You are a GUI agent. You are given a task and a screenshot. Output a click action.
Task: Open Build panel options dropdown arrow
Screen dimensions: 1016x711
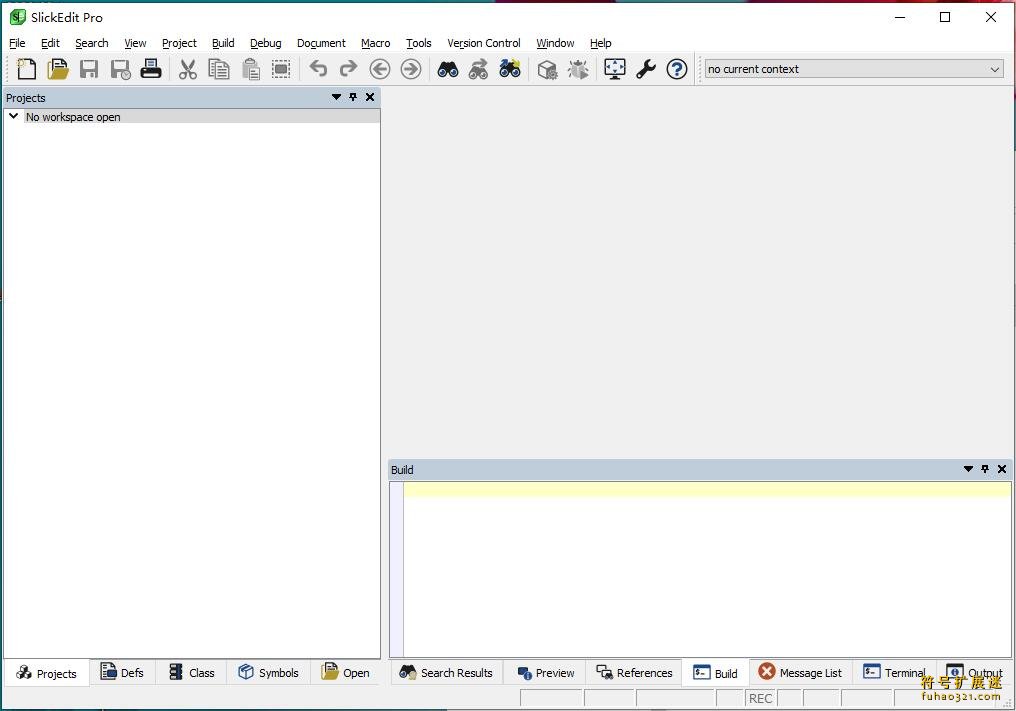[968, 469]
